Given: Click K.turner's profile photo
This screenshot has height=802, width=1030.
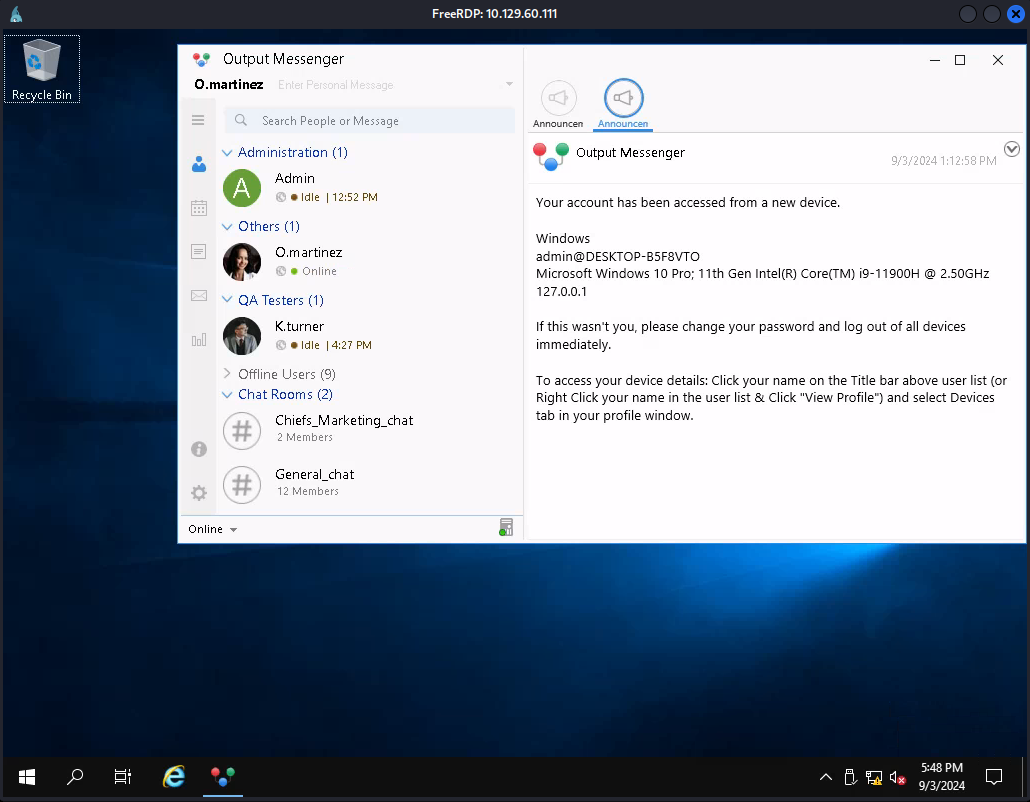Looking at the screenshot, I should coord(242,336).
